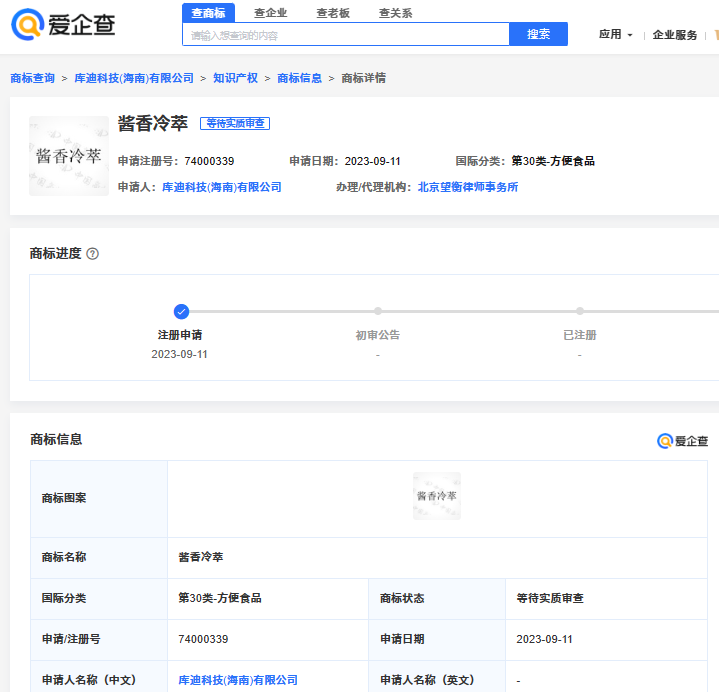
Task: Click the 等待实质审查 status tag
Action: 235,123
